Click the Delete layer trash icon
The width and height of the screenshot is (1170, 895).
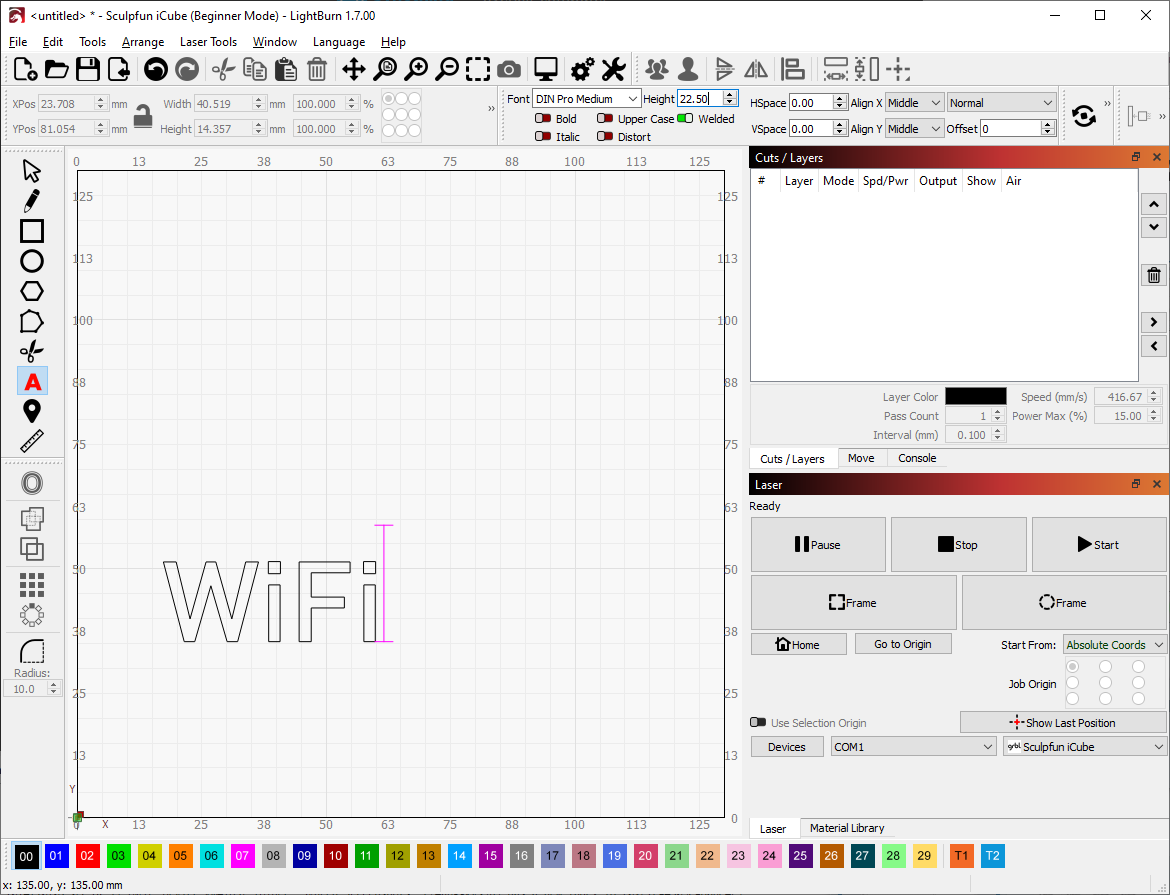click(x=1154, y=276)
